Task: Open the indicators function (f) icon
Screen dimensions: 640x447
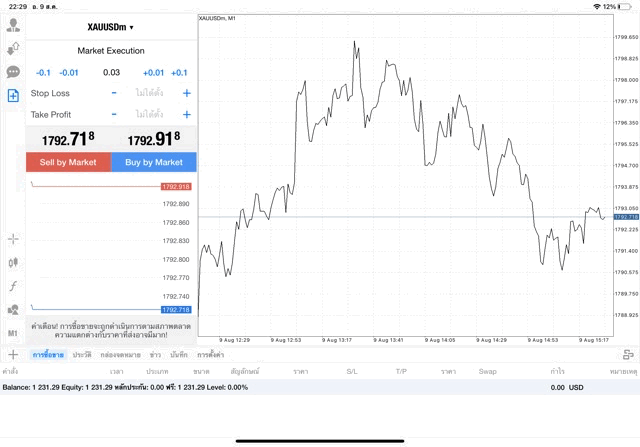Action: (13, 286)
